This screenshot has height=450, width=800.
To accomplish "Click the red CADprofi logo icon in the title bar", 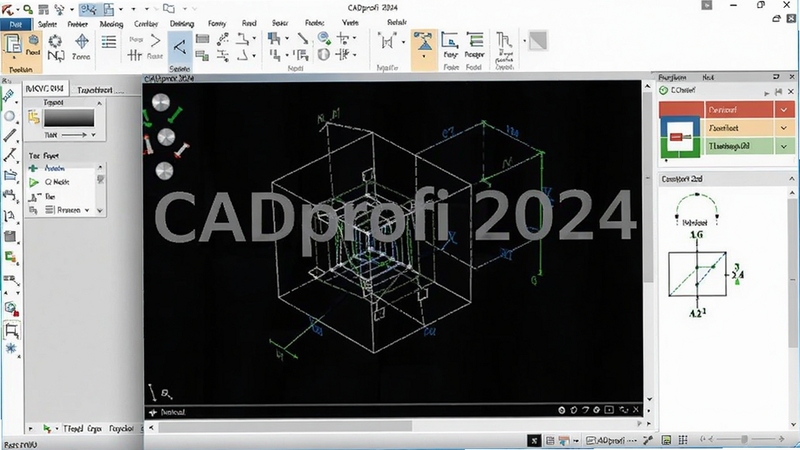I will (7, 9).
